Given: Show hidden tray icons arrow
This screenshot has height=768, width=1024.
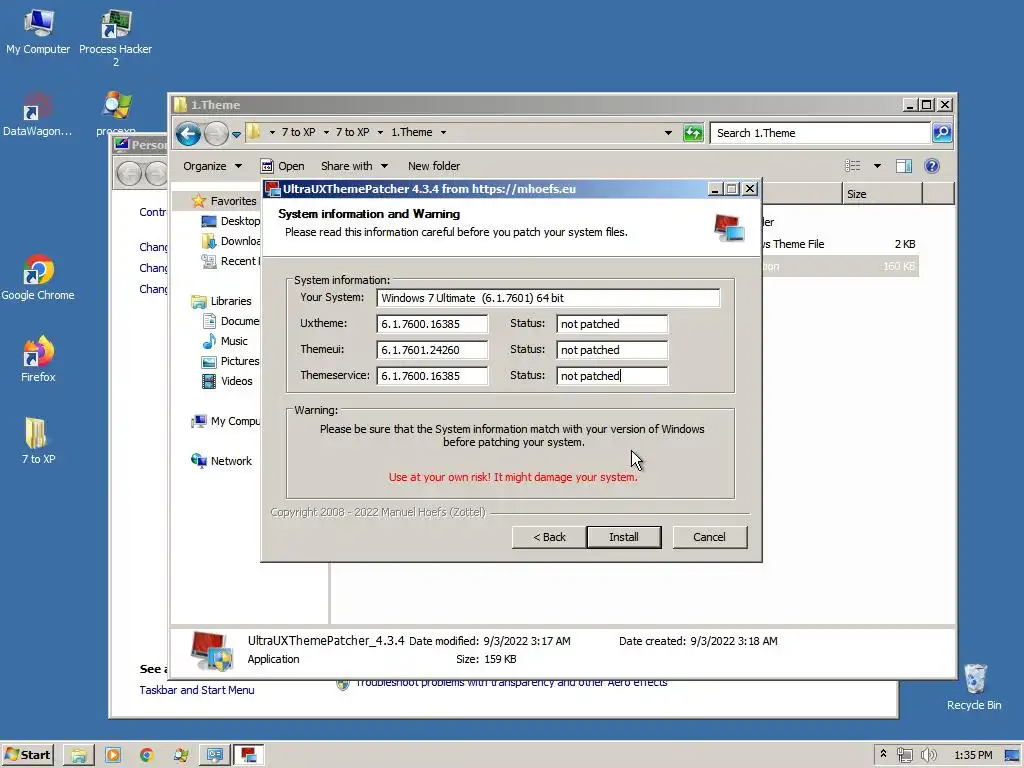Looking at the screenshot, I should pyautogui.click(x=883, y=754).
